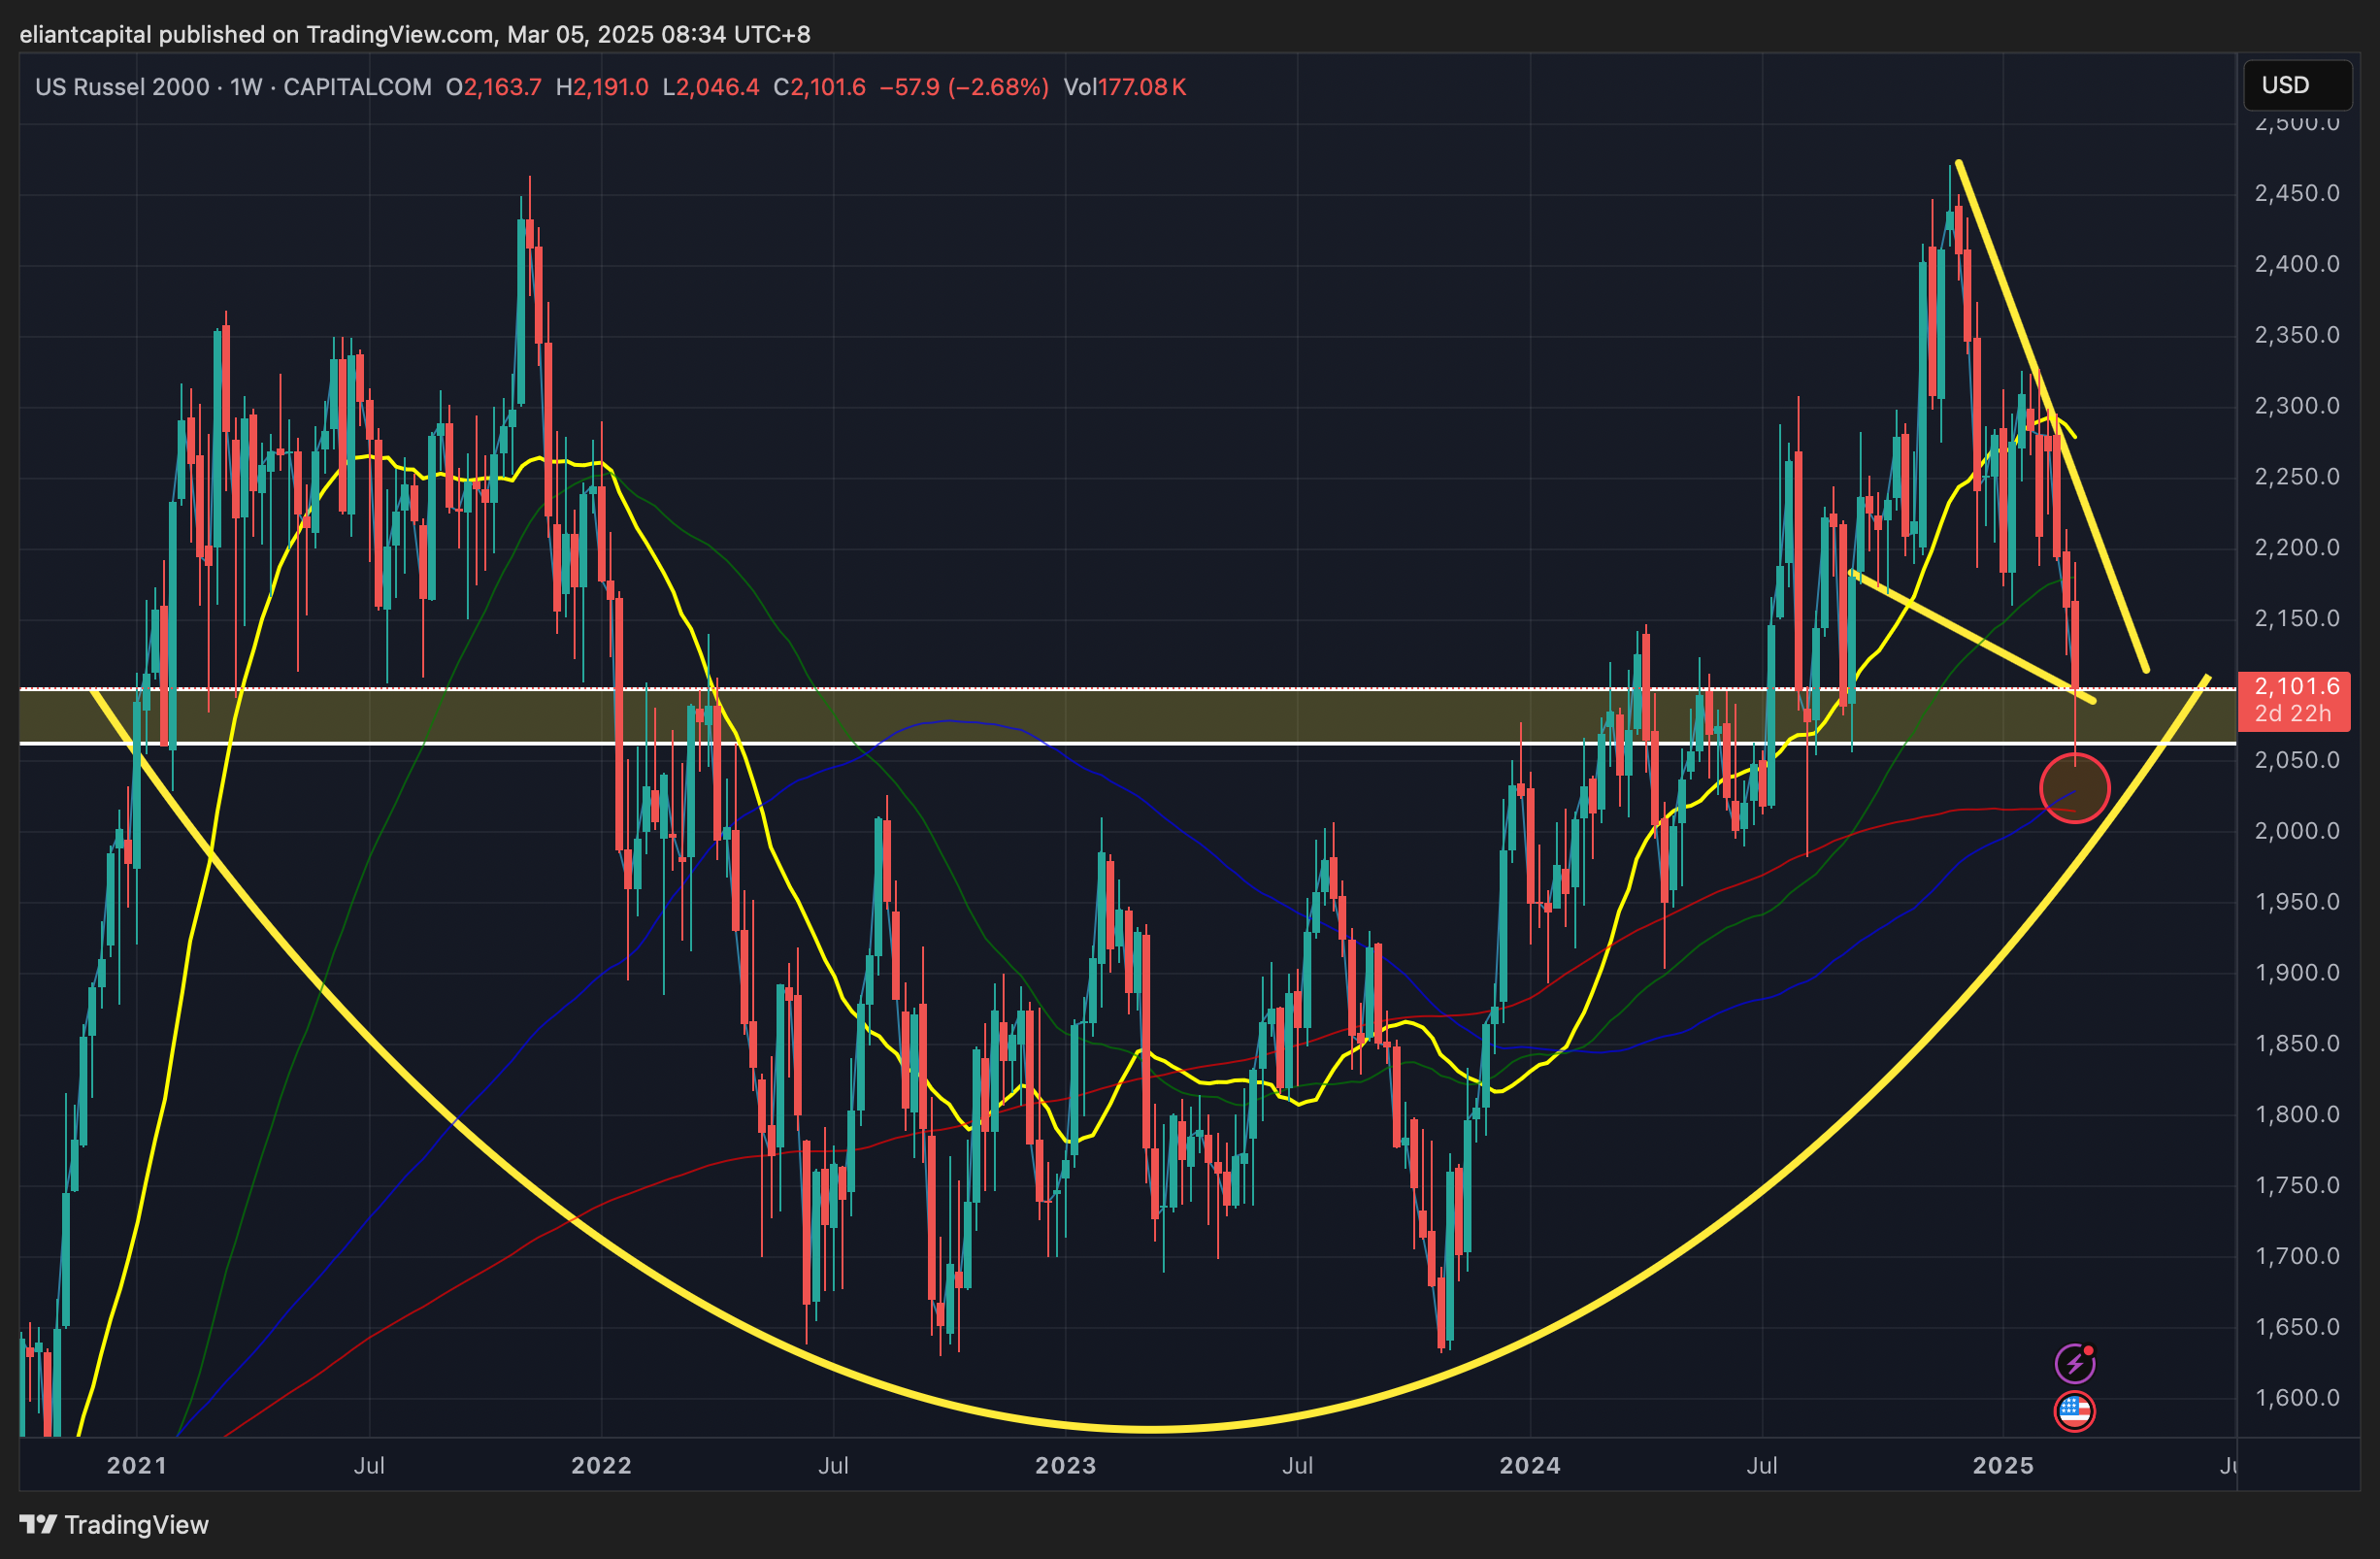Click the Vol 177.08K volume readout
The width and height of the screenshot is (2380, 1559).
tap(1125, 87)
